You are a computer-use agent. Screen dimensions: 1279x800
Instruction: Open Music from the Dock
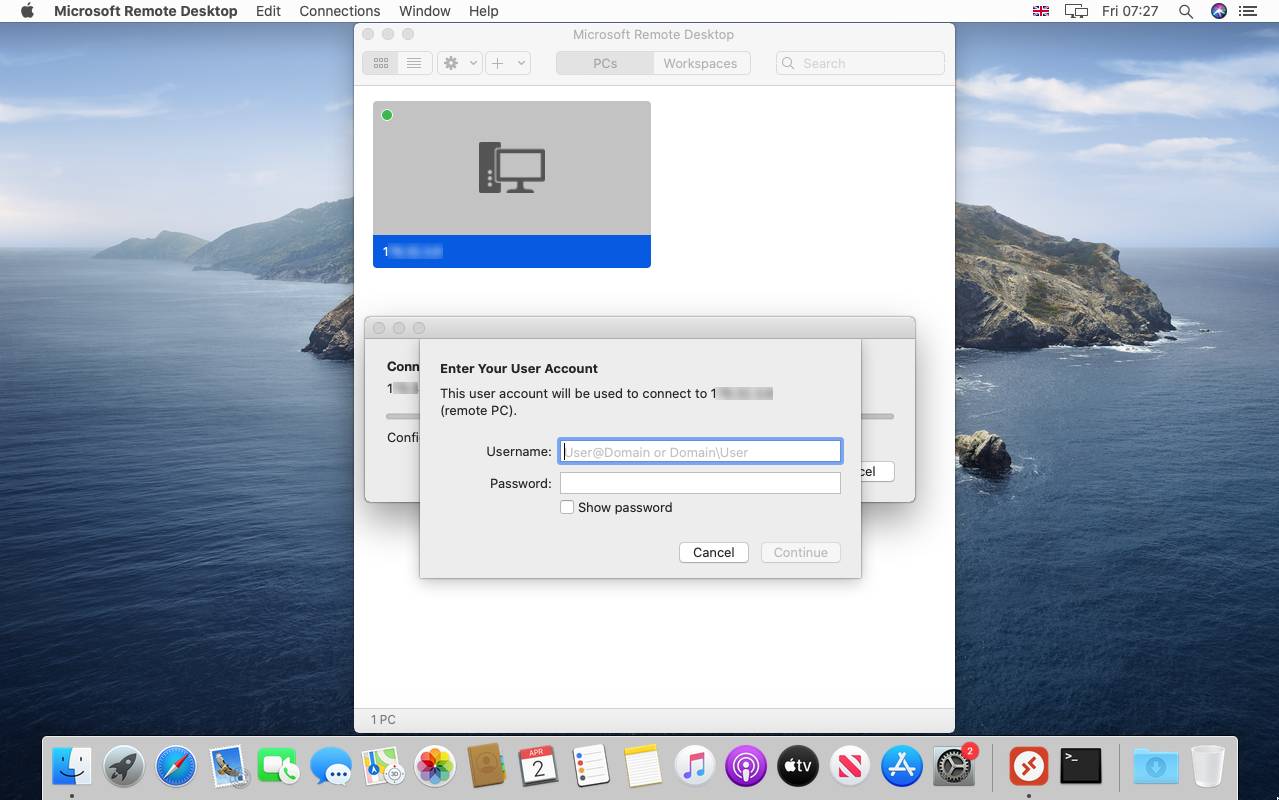pos(694,767)
